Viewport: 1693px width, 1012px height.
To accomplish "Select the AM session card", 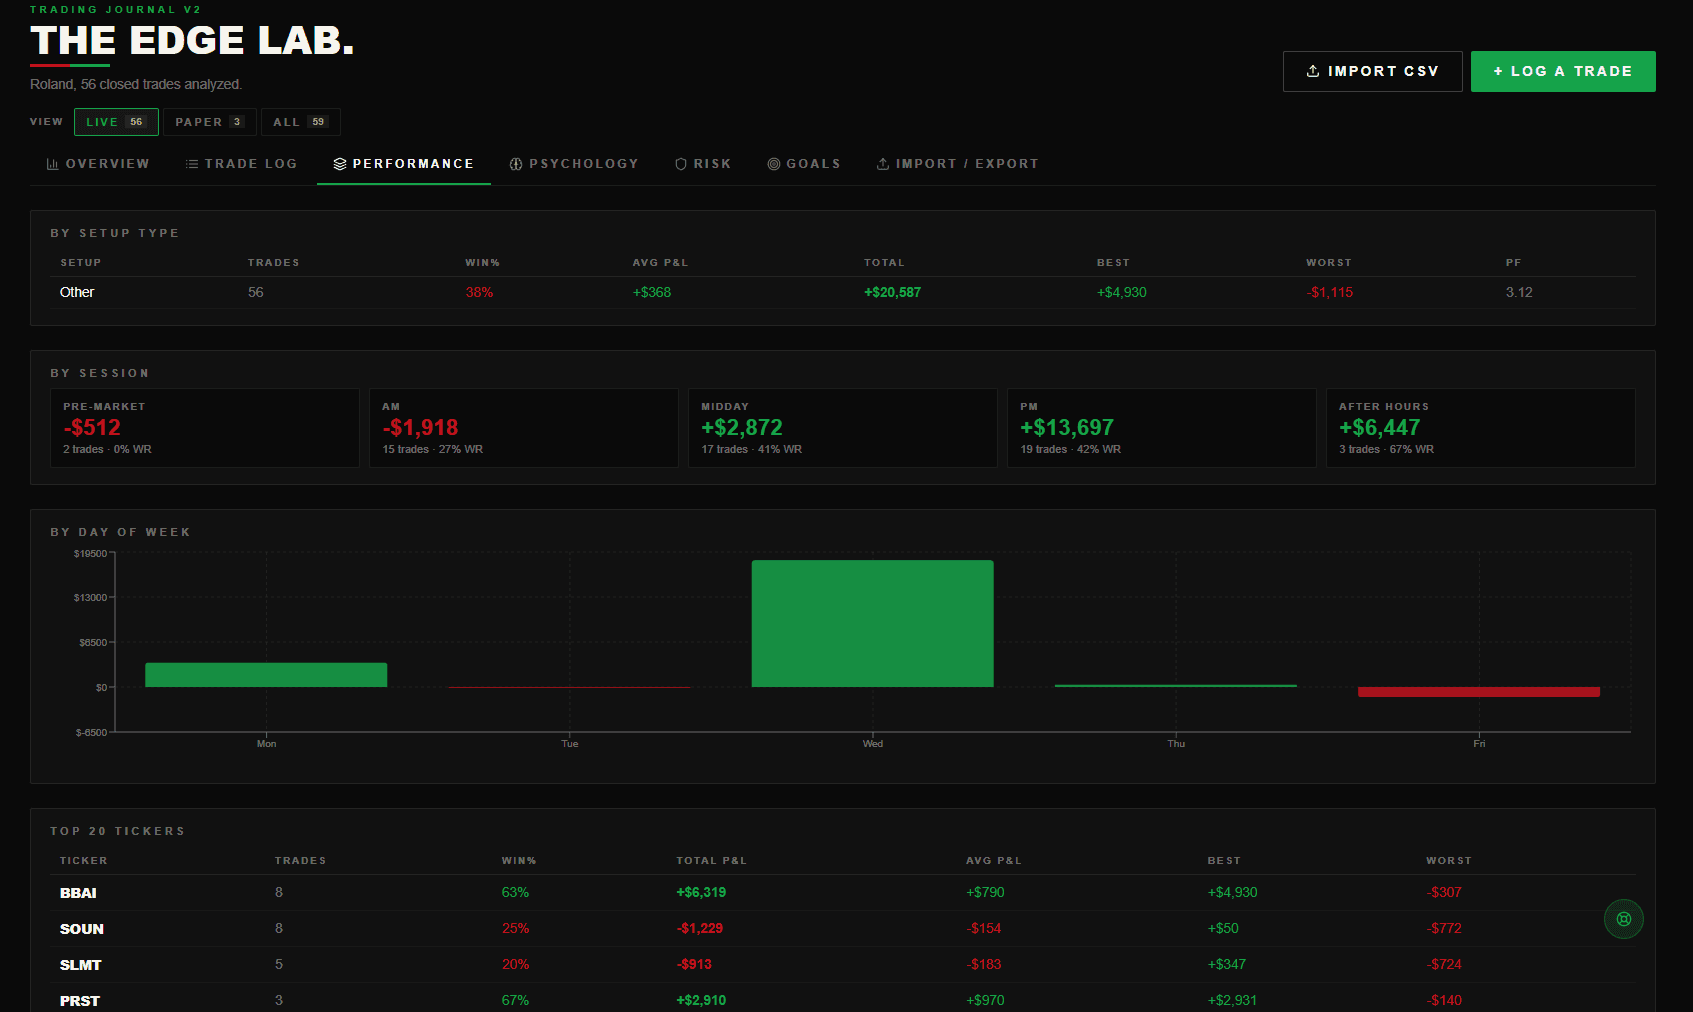I will (x=524, y=428).
